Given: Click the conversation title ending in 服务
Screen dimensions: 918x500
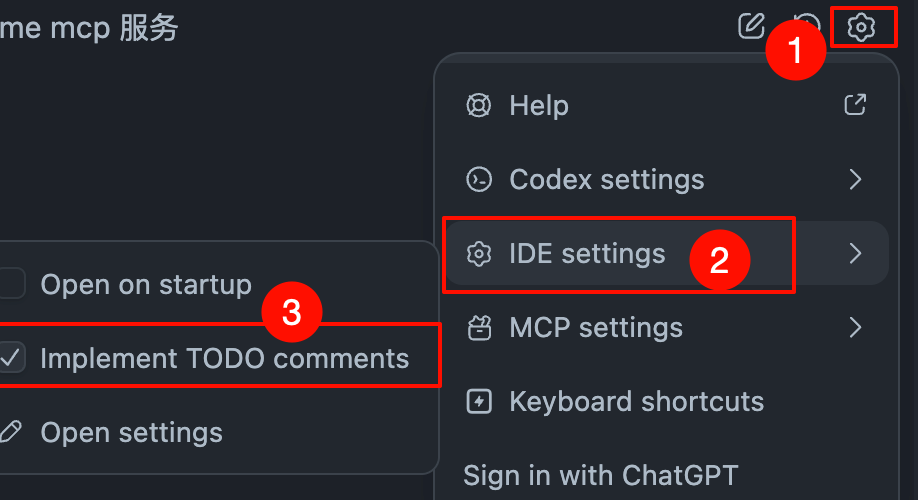Looking at the screenshot, I should (90, 28).
